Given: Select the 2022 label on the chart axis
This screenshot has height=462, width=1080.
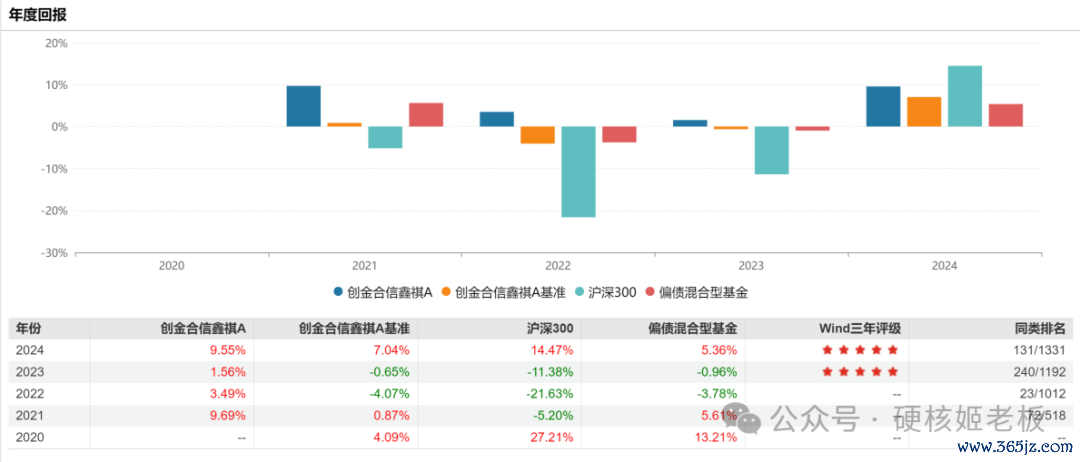Looking at the screenshot, I should tap(558, 266).
